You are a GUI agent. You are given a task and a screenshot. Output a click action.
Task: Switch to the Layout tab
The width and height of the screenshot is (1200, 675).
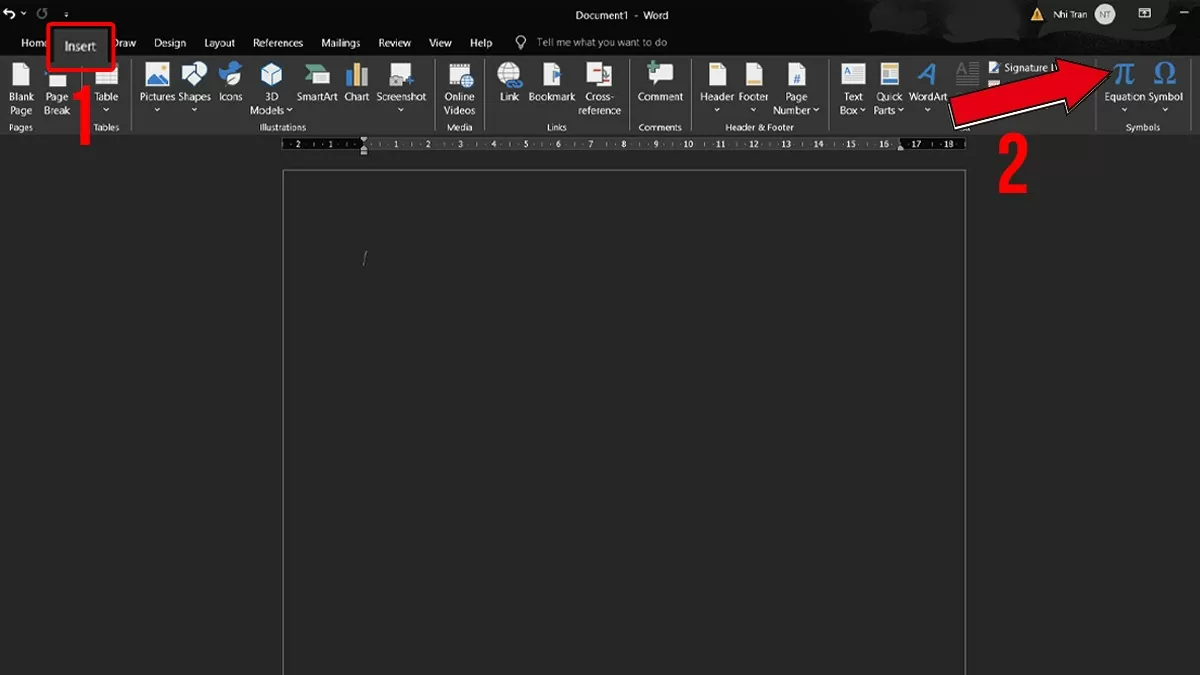tap(219, 43)
